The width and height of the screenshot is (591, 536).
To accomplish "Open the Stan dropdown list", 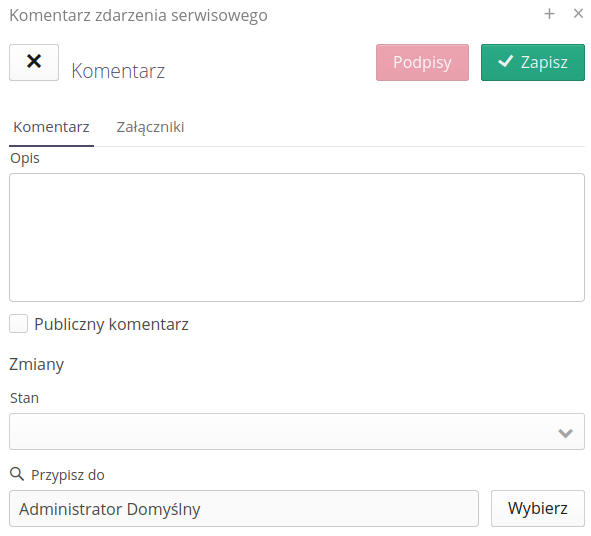I will (297, 432).
